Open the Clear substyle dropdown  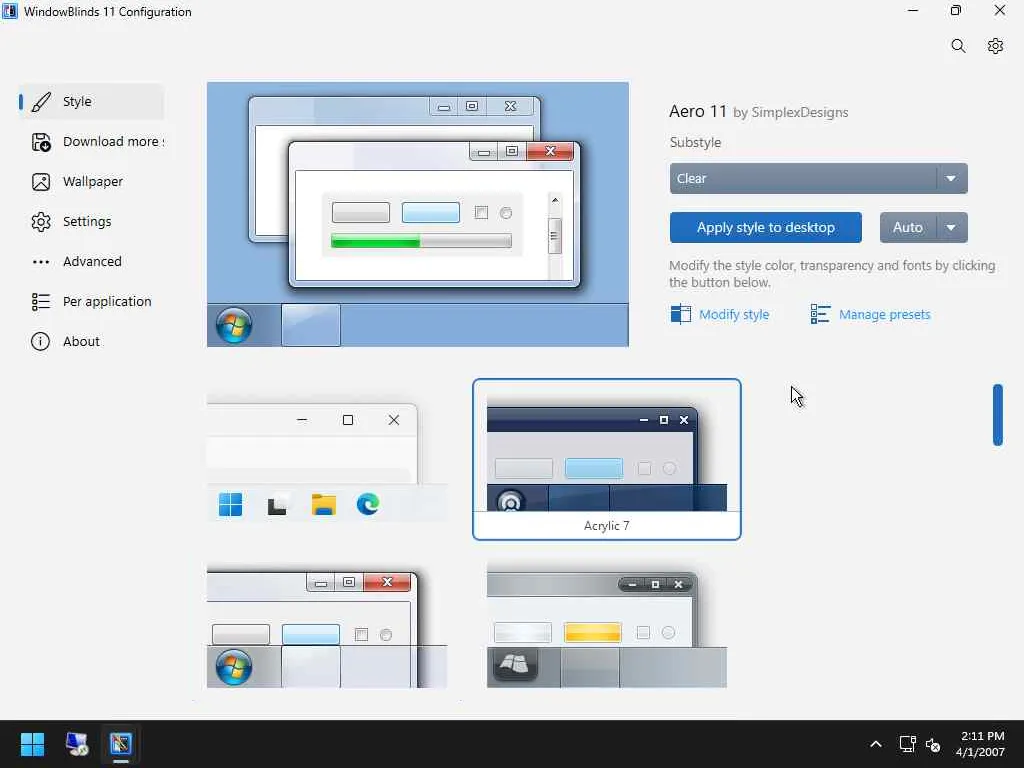pyautogui.click(x=818, y=178)
